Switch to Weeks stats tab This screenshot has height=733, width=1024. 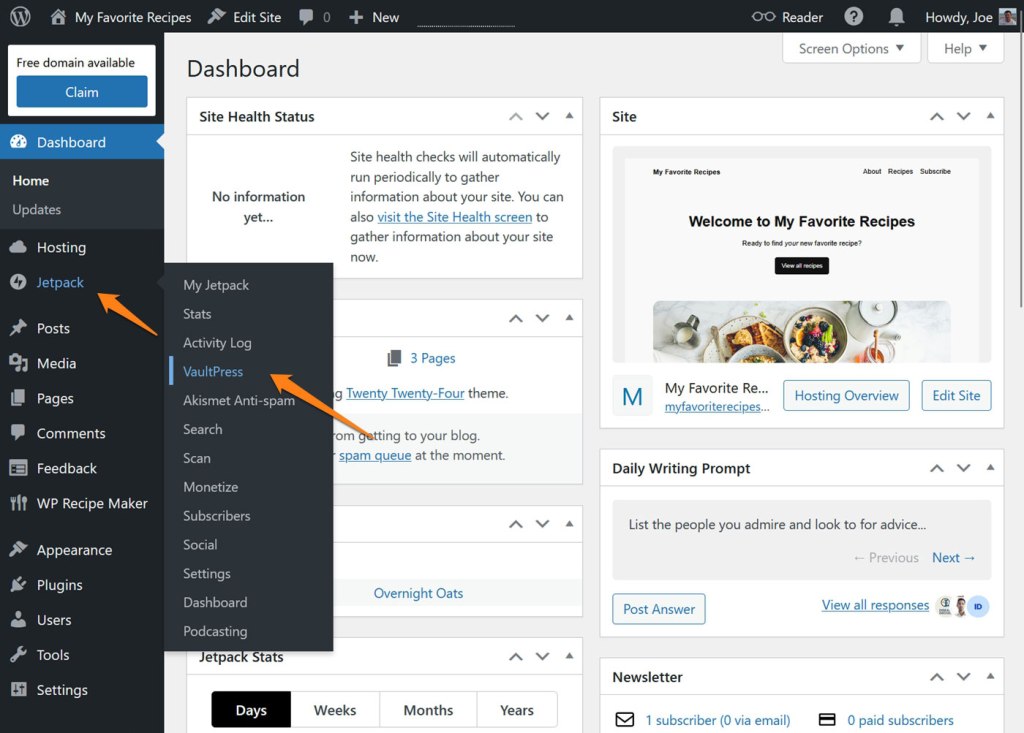[335, 709]
